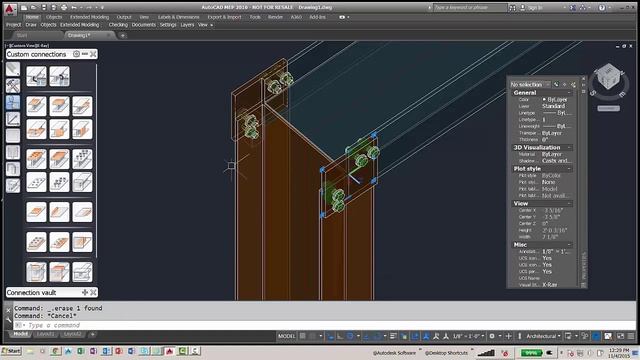Select the hammer tools icon in connections sidebar

coord(13,85)
